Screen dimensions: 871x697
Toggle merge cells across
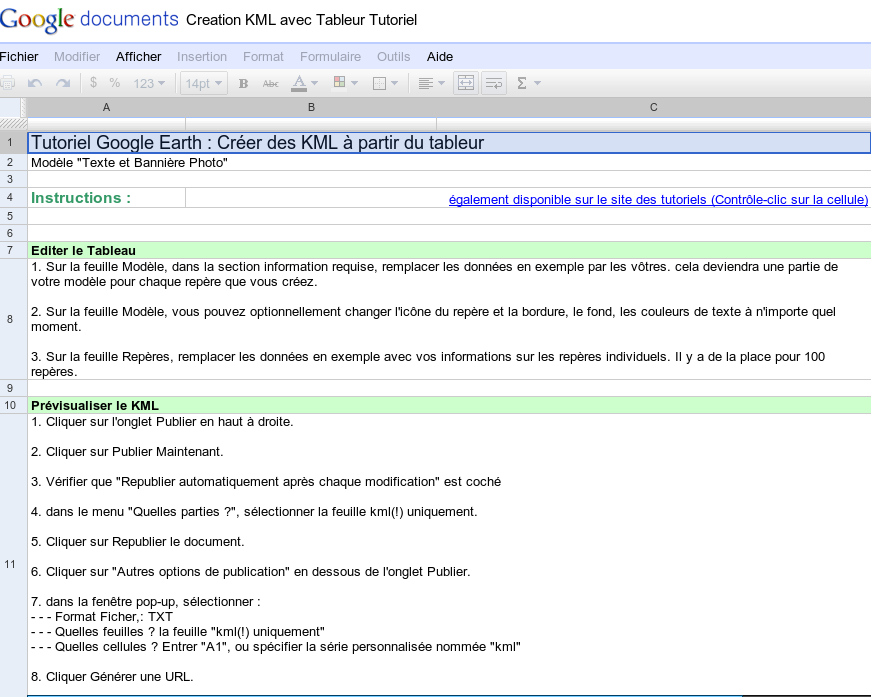point(465,83)
